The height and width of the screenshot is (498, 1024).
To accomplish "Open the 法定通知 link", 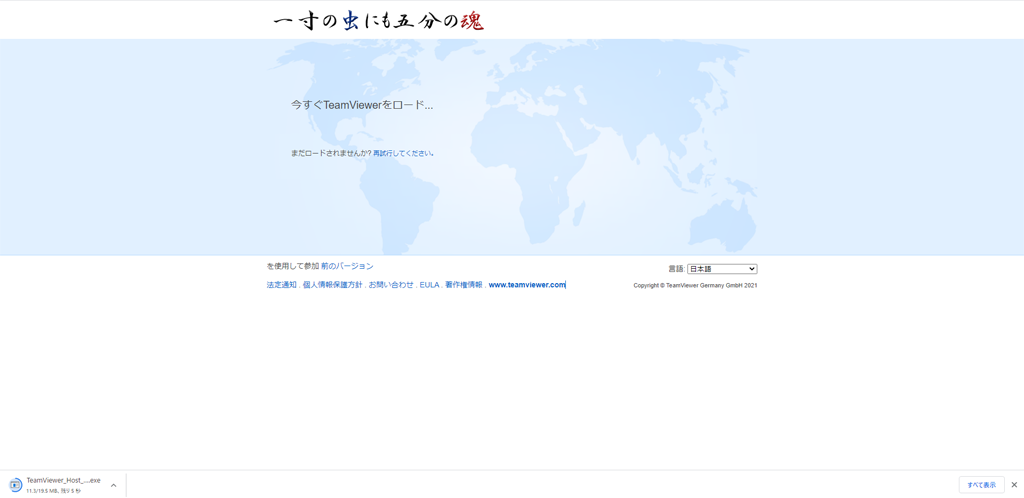I will pos(281,285).
